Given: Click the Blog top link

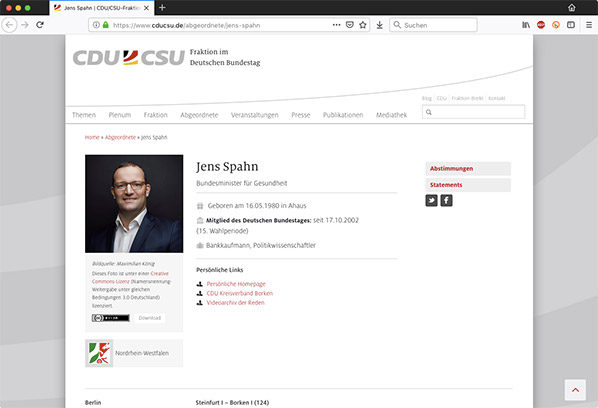Looking at the screenshot, I should click(426, 98).
